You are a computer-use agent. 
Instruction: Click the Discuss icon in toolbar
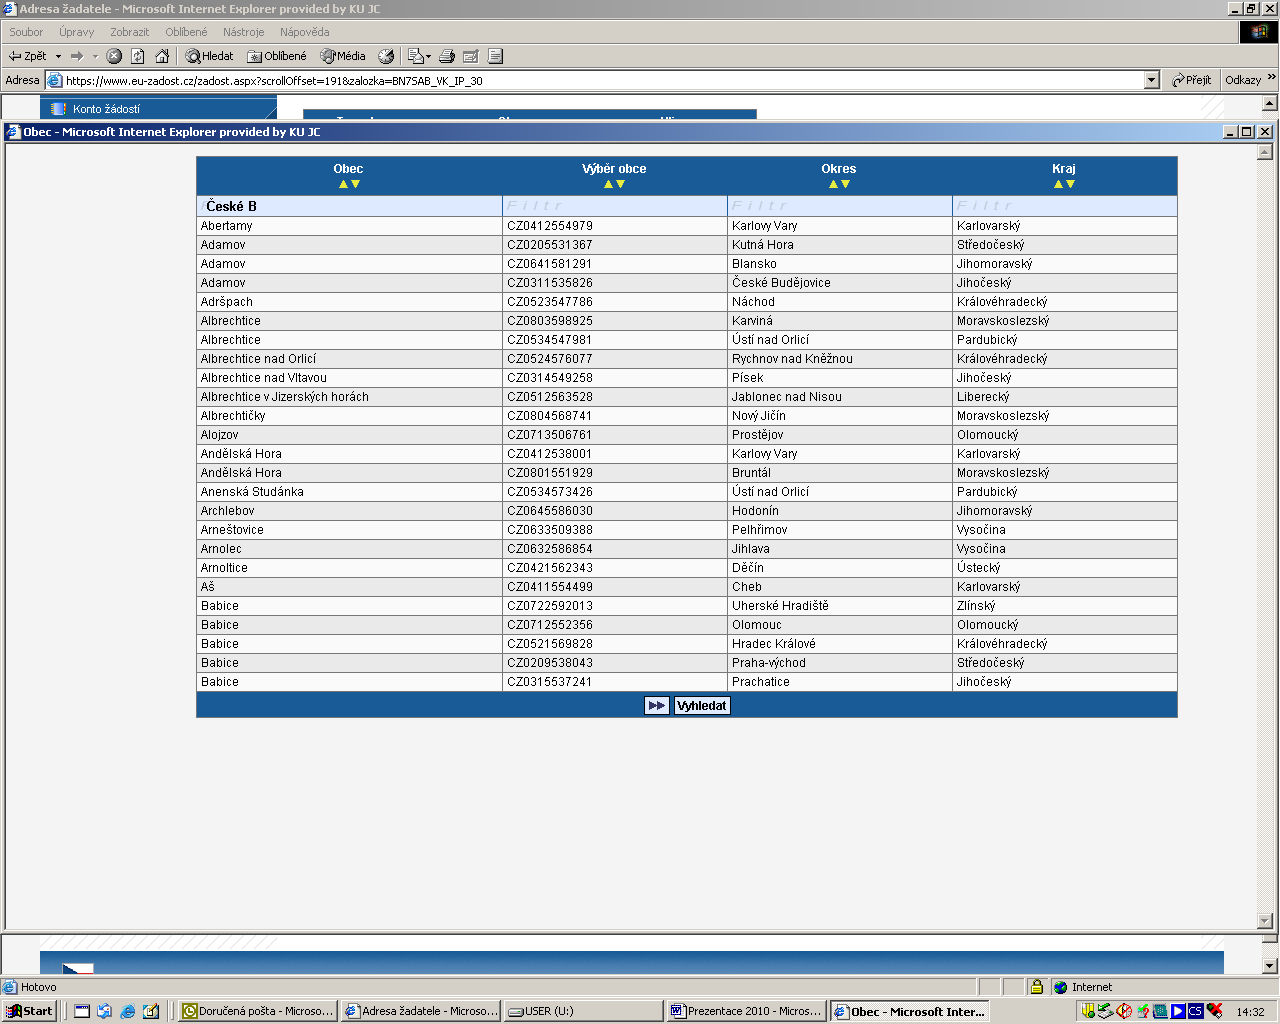click(495, 56)
